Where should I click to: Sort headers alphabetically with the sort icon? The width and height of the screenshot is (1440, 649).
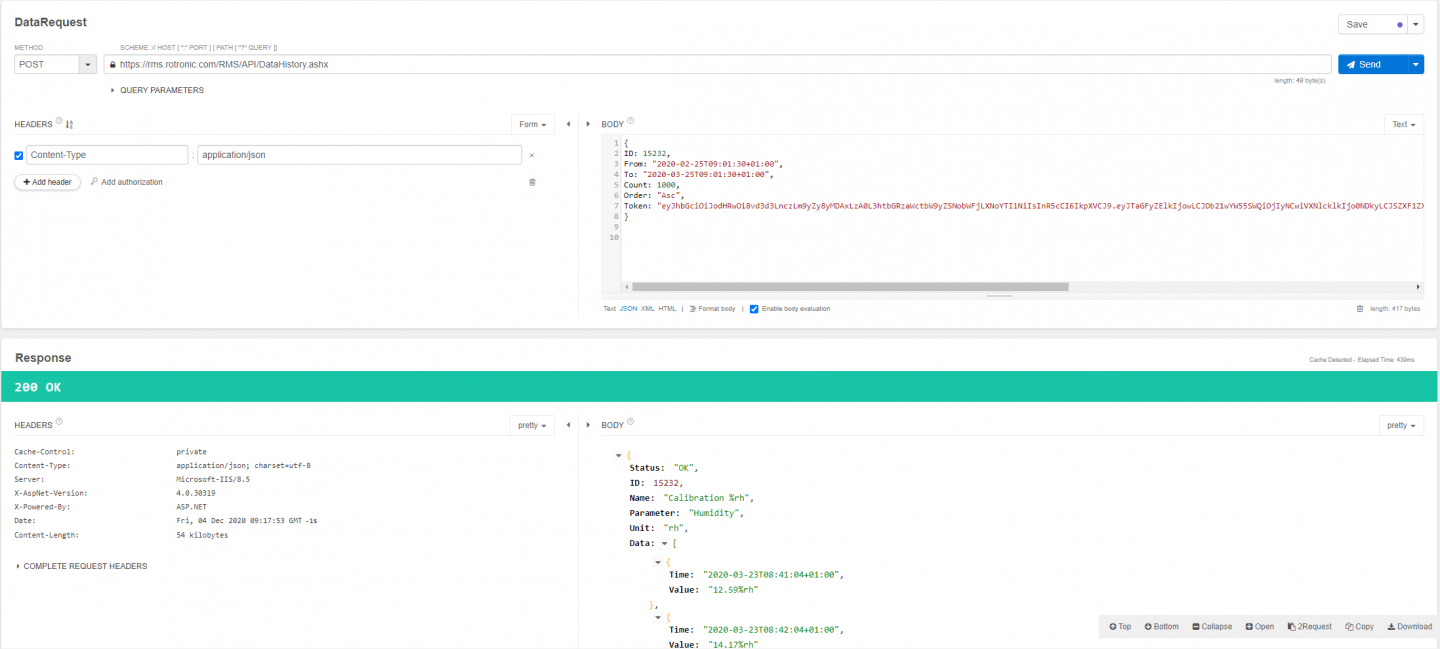coord(70,124)
